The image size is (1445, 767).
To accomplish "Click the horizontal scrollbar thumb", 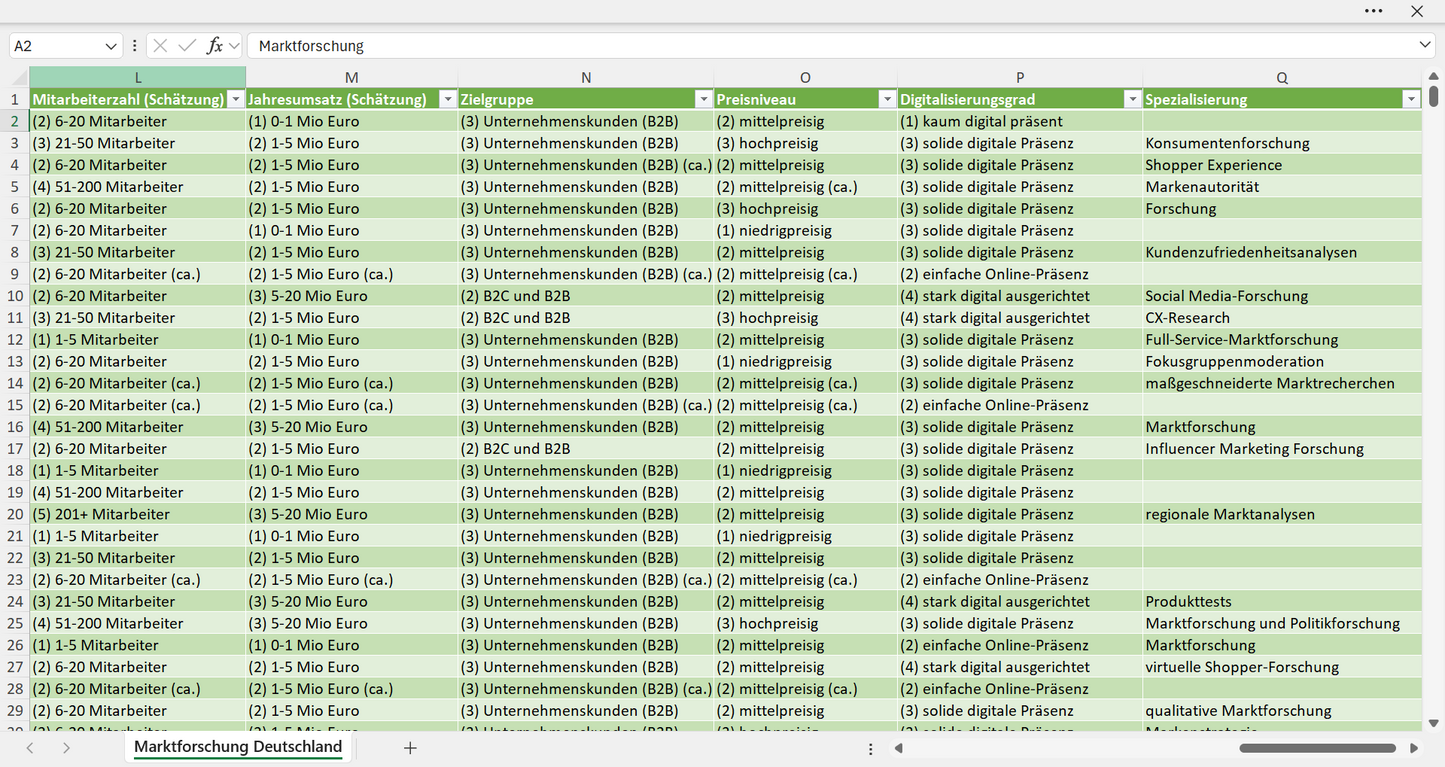I will (x=1317, y=748).
